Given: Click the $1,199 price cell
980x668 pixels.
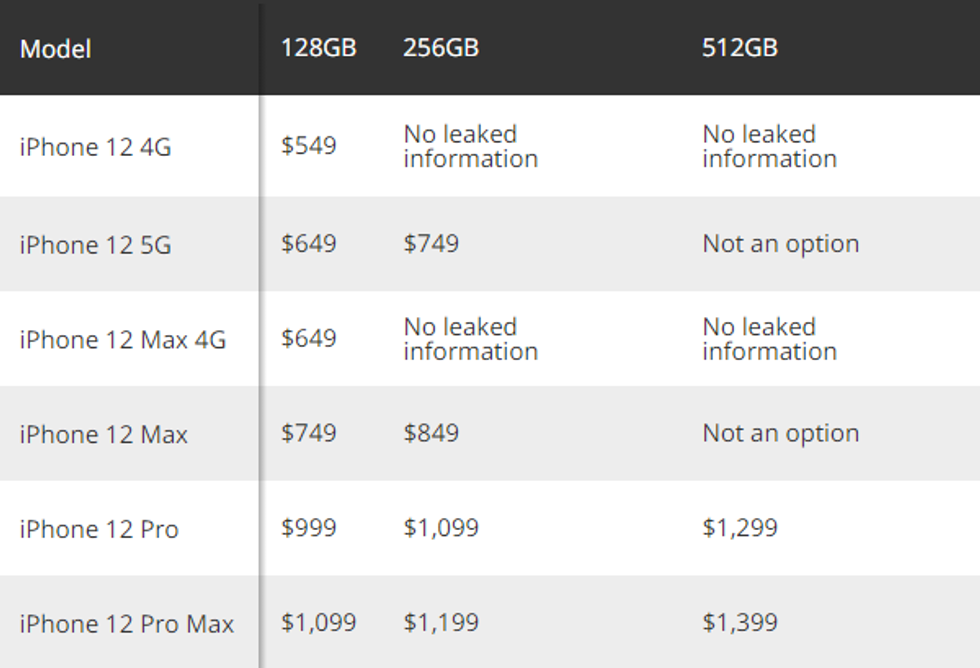Looking at the screenshot, I should (x=441, y=623).
